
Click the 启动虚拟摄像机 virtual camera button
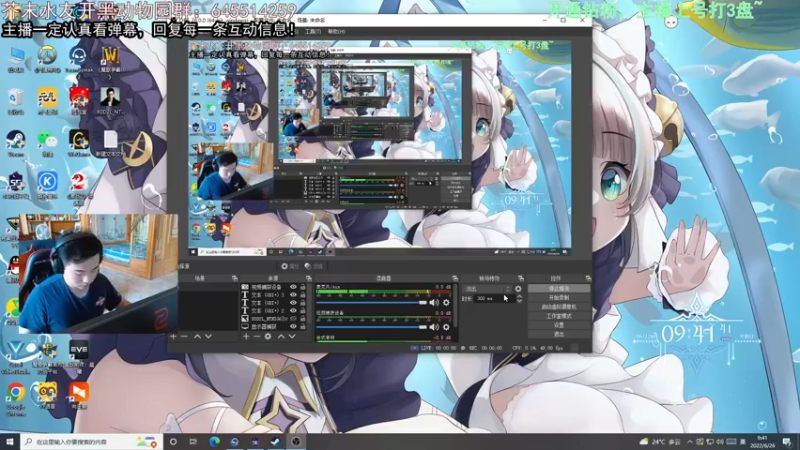(559, 307)
